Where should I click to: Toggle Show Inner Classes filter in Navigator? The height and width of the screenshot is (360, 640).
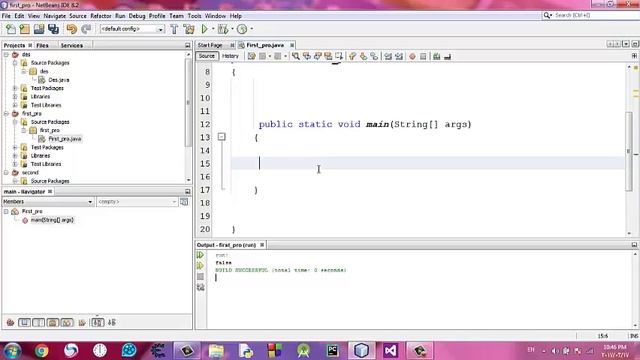pyautogui.click(x=67, y=322)
